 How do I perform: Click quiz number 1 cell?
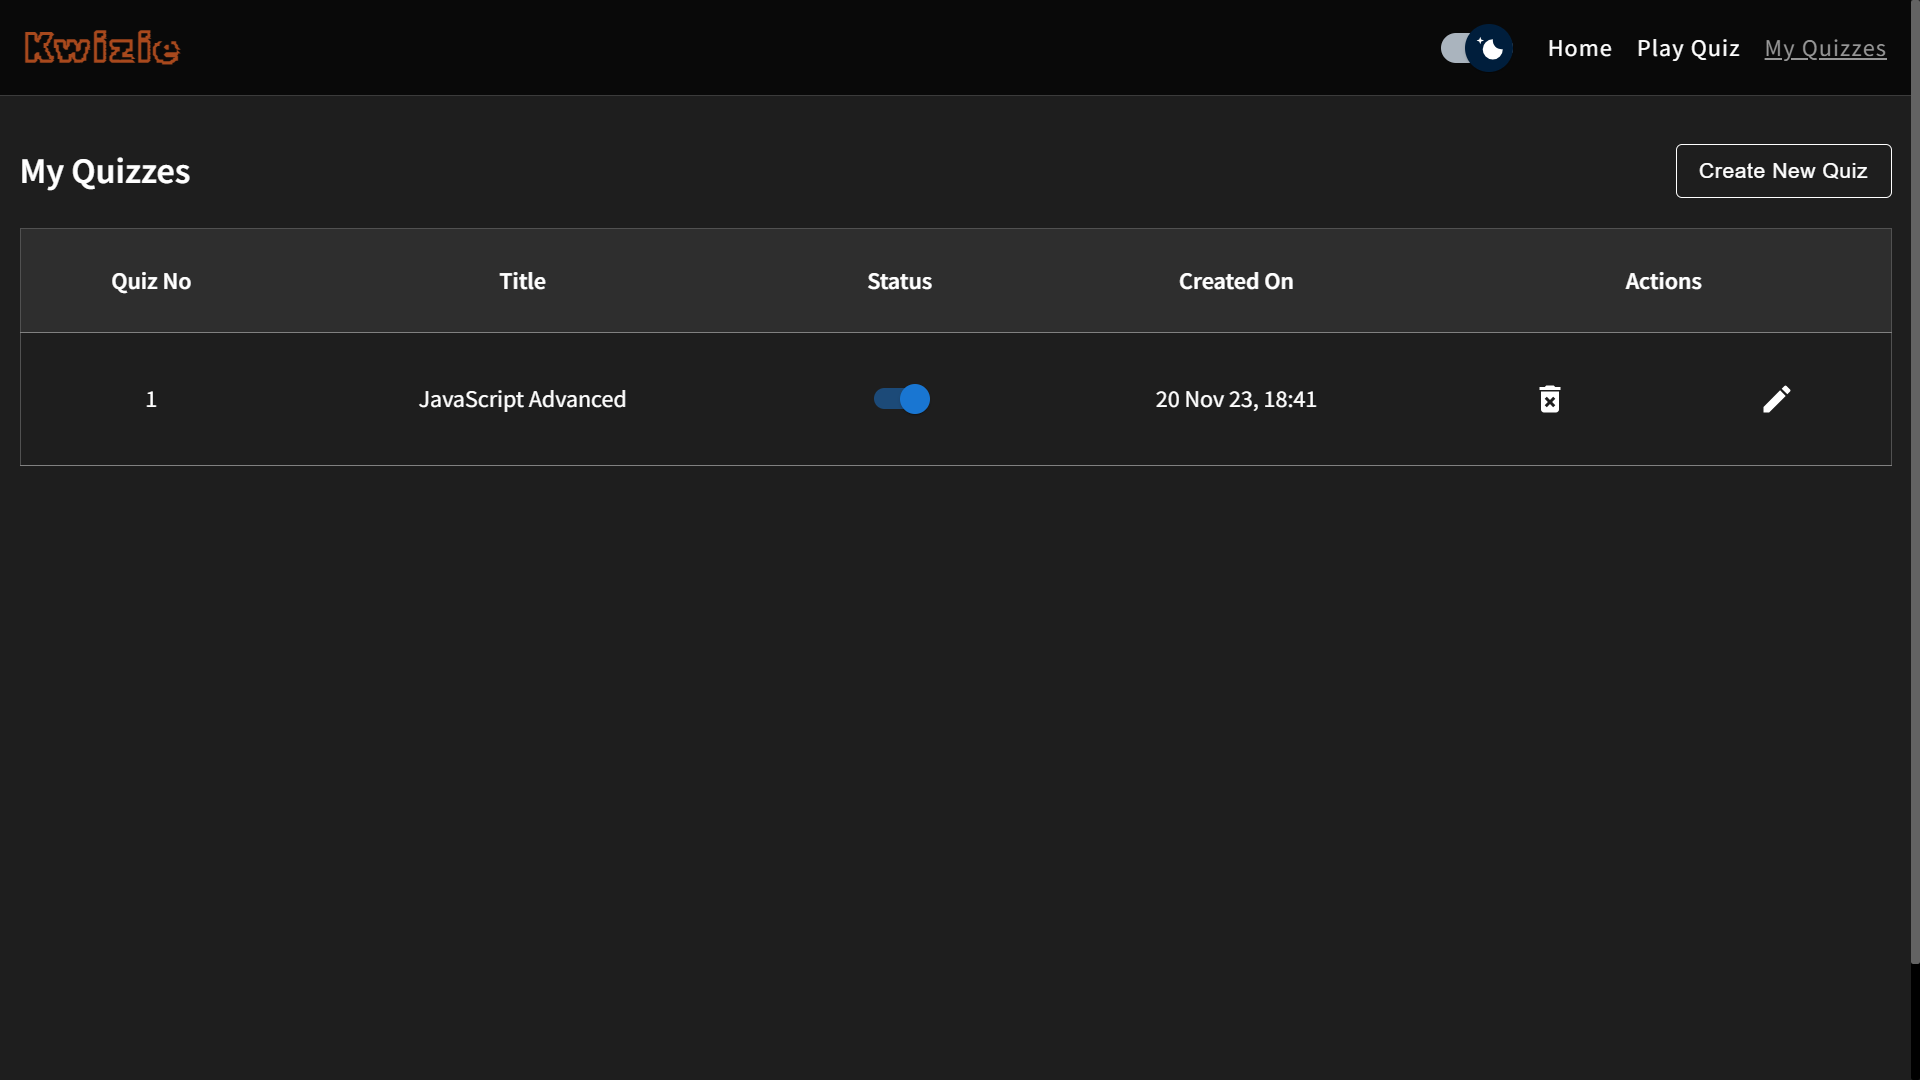tap(151, 399)
